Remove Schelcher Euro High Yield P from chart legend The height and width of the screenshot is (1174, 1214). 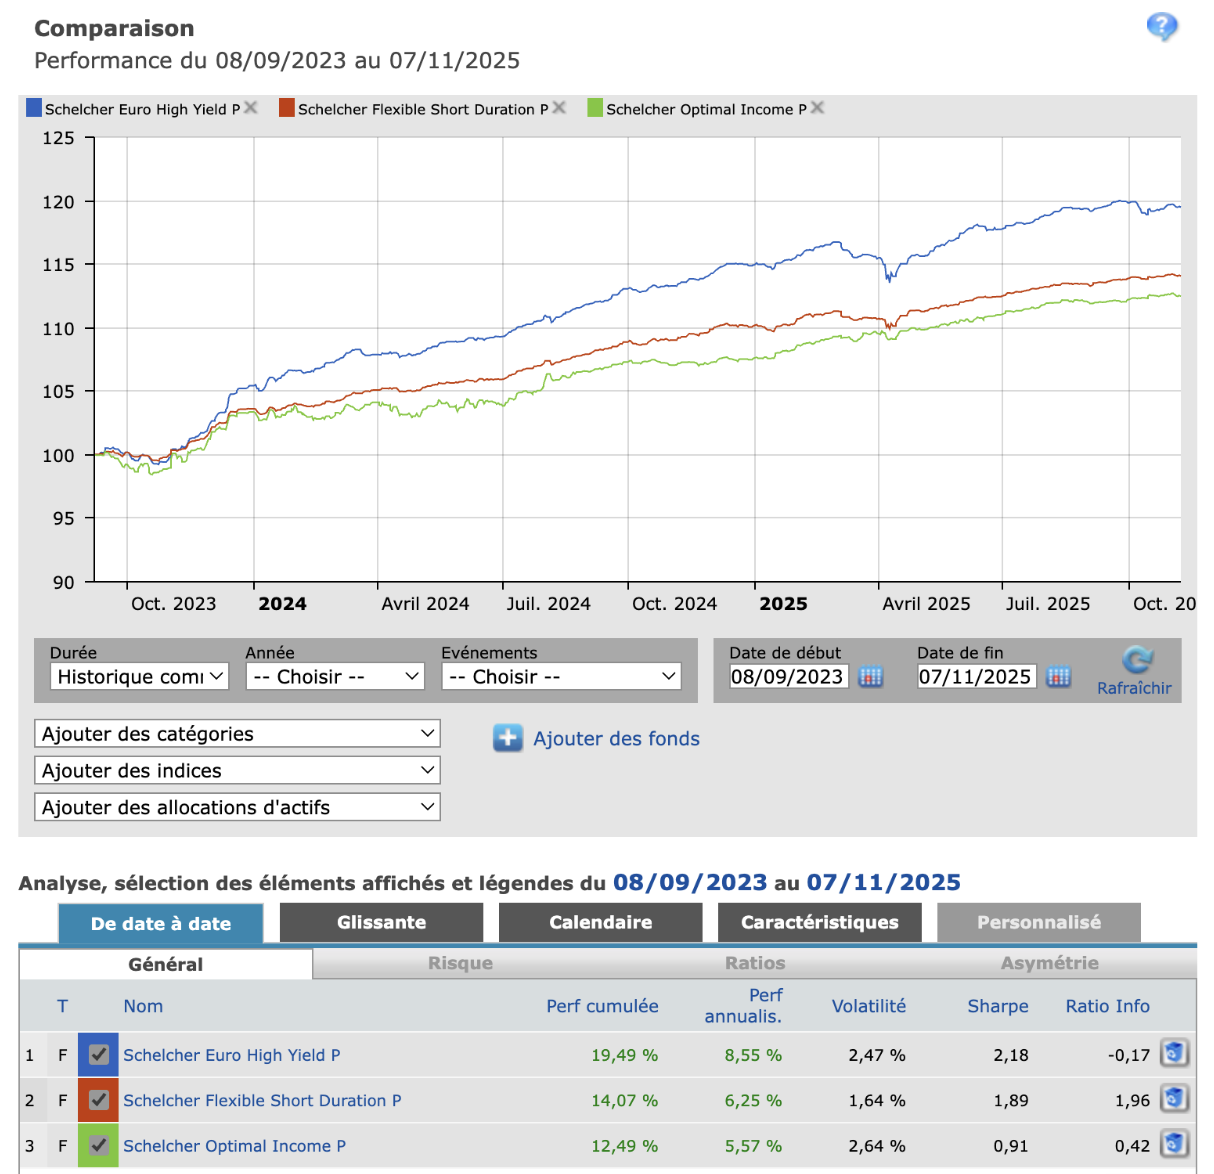[x=251, y=108]
